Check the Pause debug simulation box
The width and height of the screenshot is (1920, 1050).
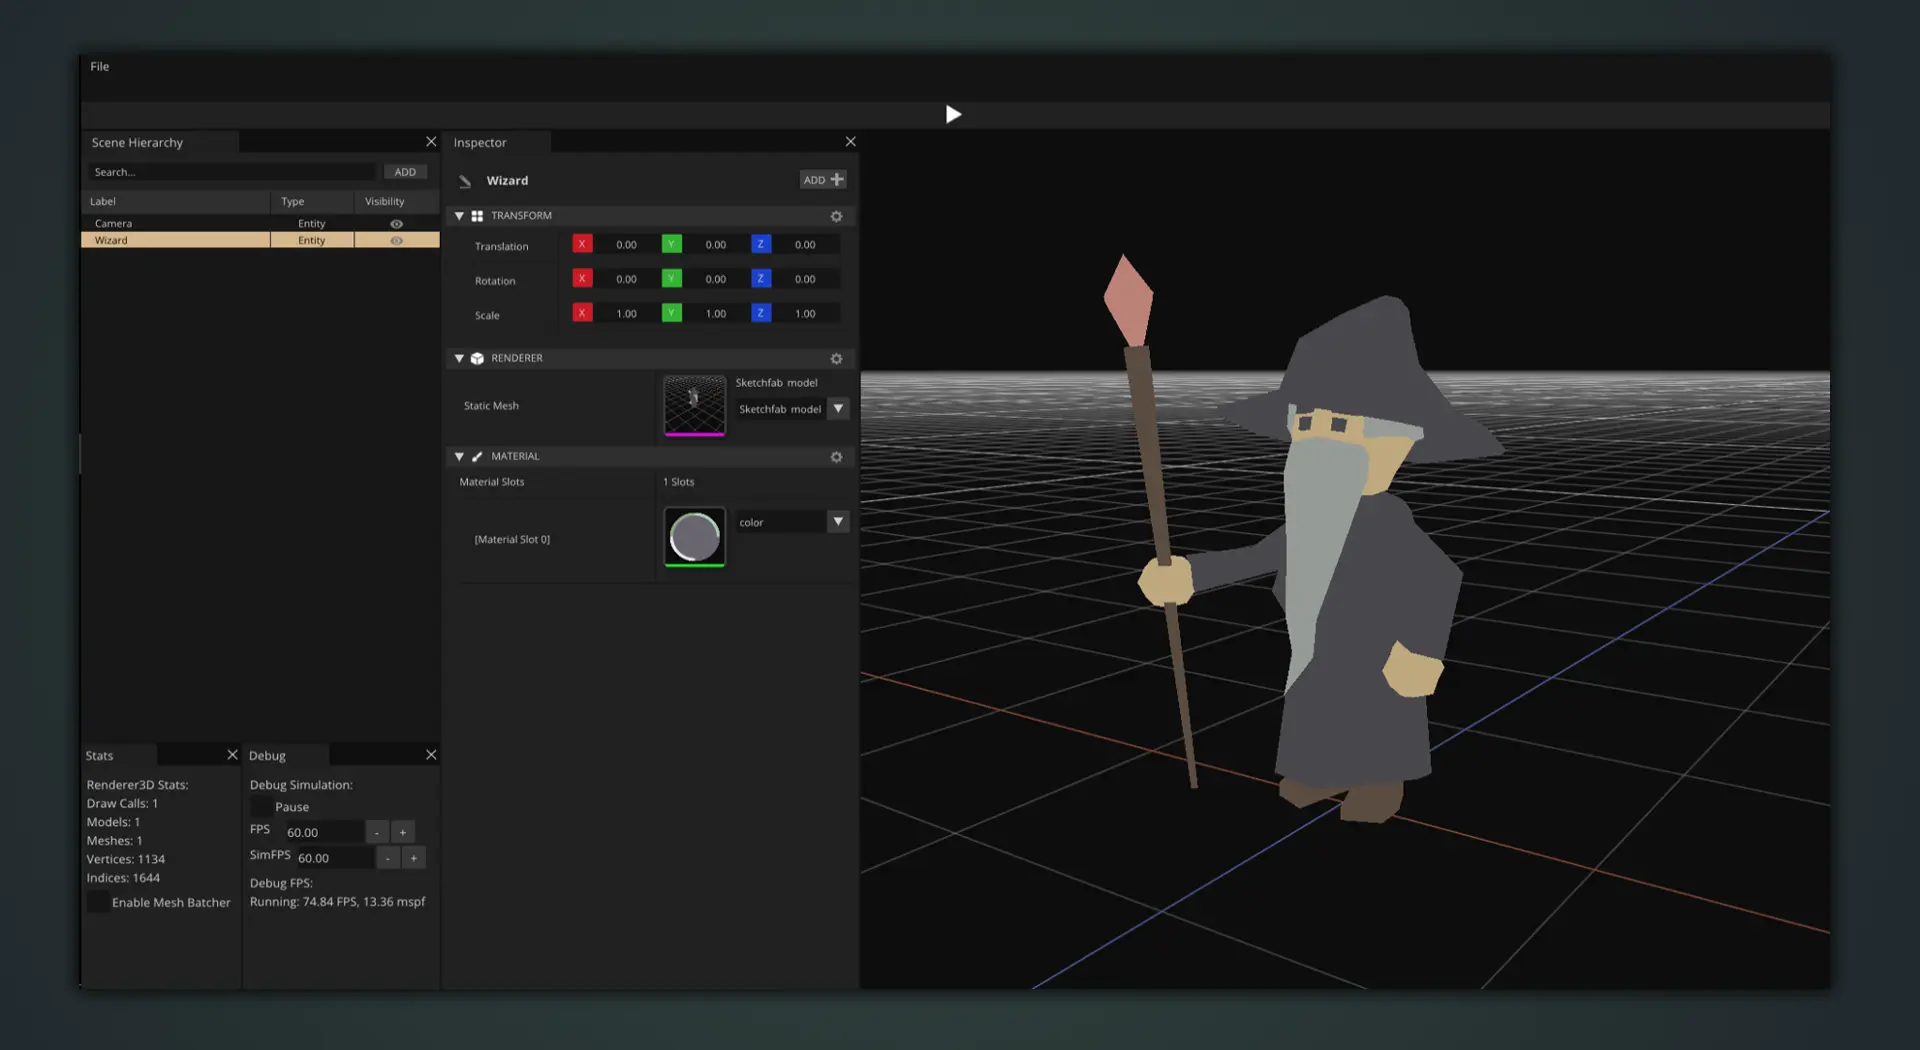click(261, 807)
